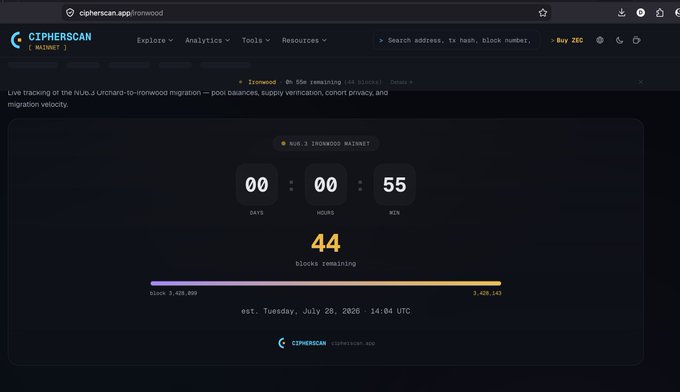Click the NU6.3 IRONWOOD MAINNET badge
The height and width of the screenshot is (392, 680).
(x=326, y=144)
